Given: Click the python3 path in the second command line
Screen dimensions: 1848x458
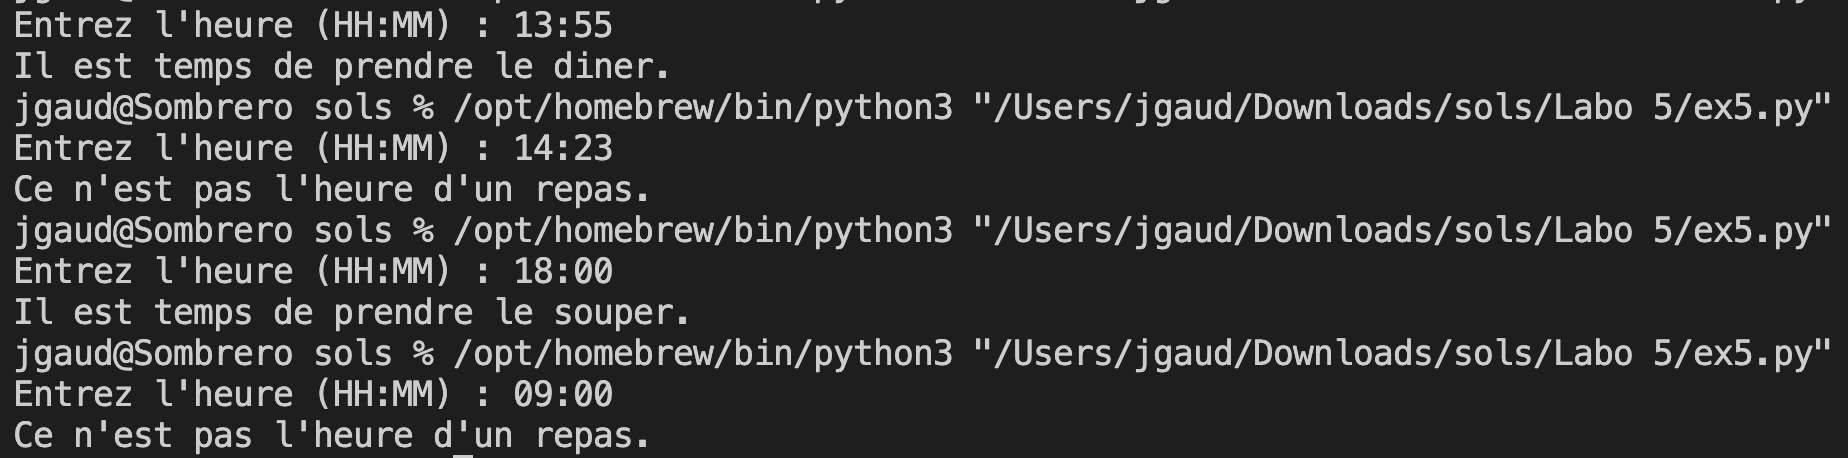Looking at the screenshot, I should click(x=703, y=230).
